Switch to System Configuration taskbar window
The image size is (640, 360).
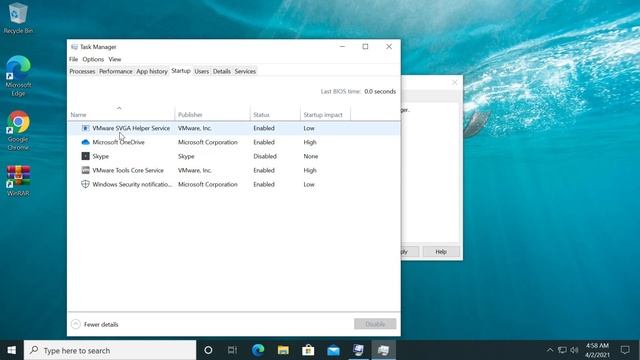click(x=358, y=350)
